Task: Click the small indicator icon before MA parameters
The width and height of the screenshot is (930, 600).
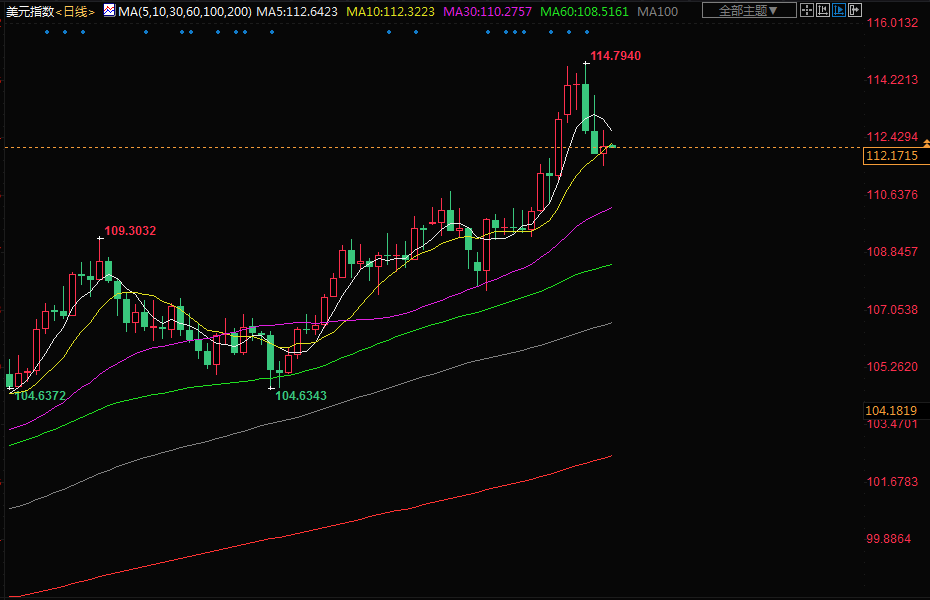Action: (x=109, y=12)
